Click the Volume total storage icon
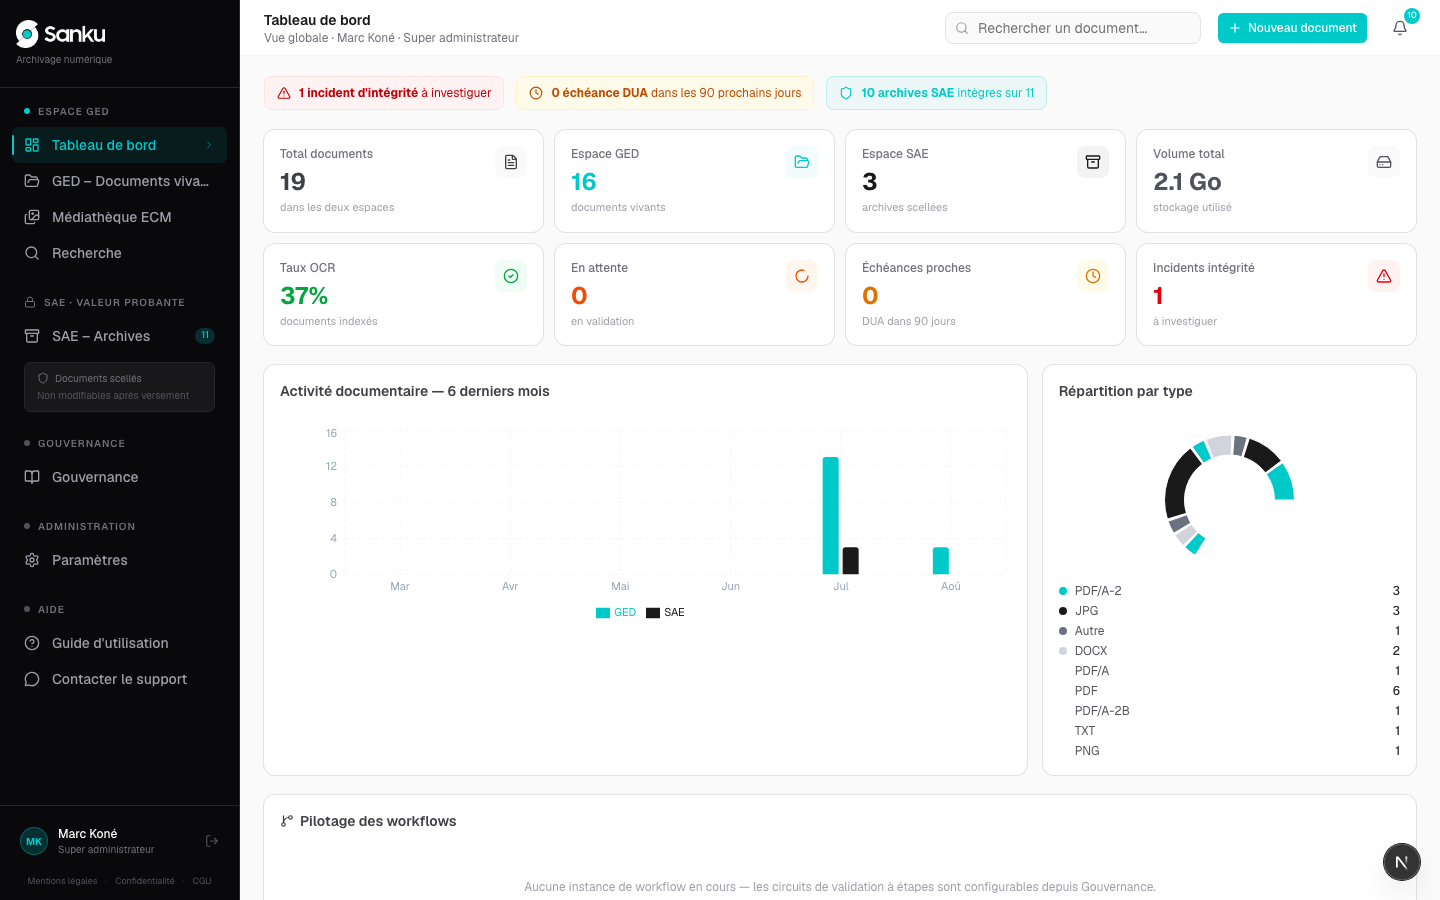Screen dimensions: 1440x900 (1384, 162)
